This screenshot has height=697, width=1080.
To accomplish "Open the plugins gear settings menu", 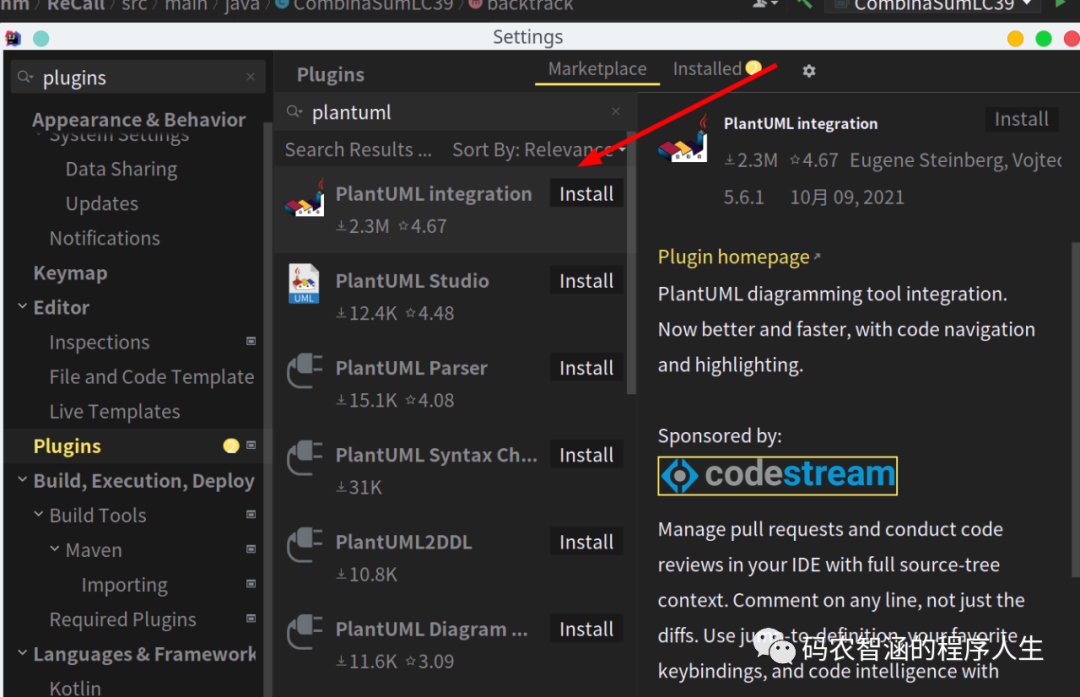I will coord(809,71).
